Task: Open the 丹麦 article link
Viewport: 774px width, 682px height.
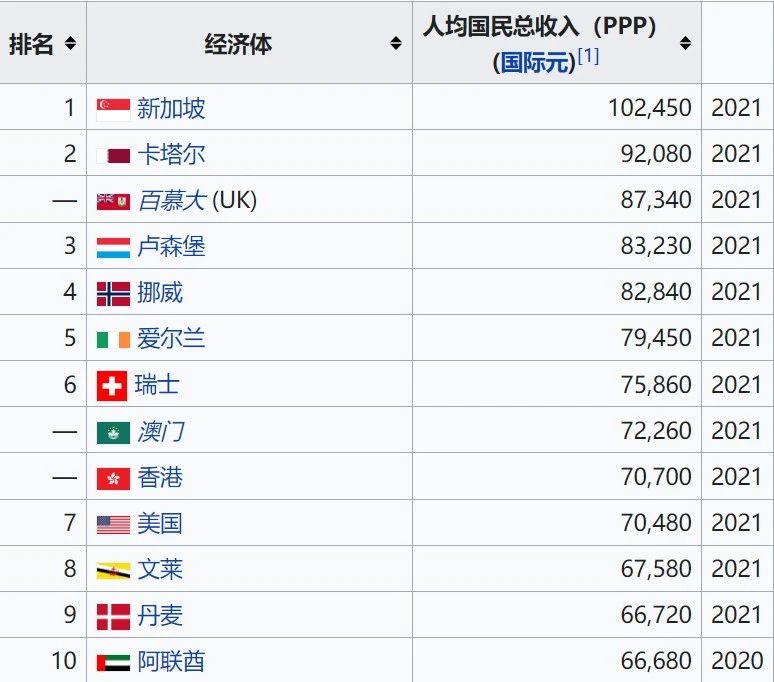Action: [160, 615]
